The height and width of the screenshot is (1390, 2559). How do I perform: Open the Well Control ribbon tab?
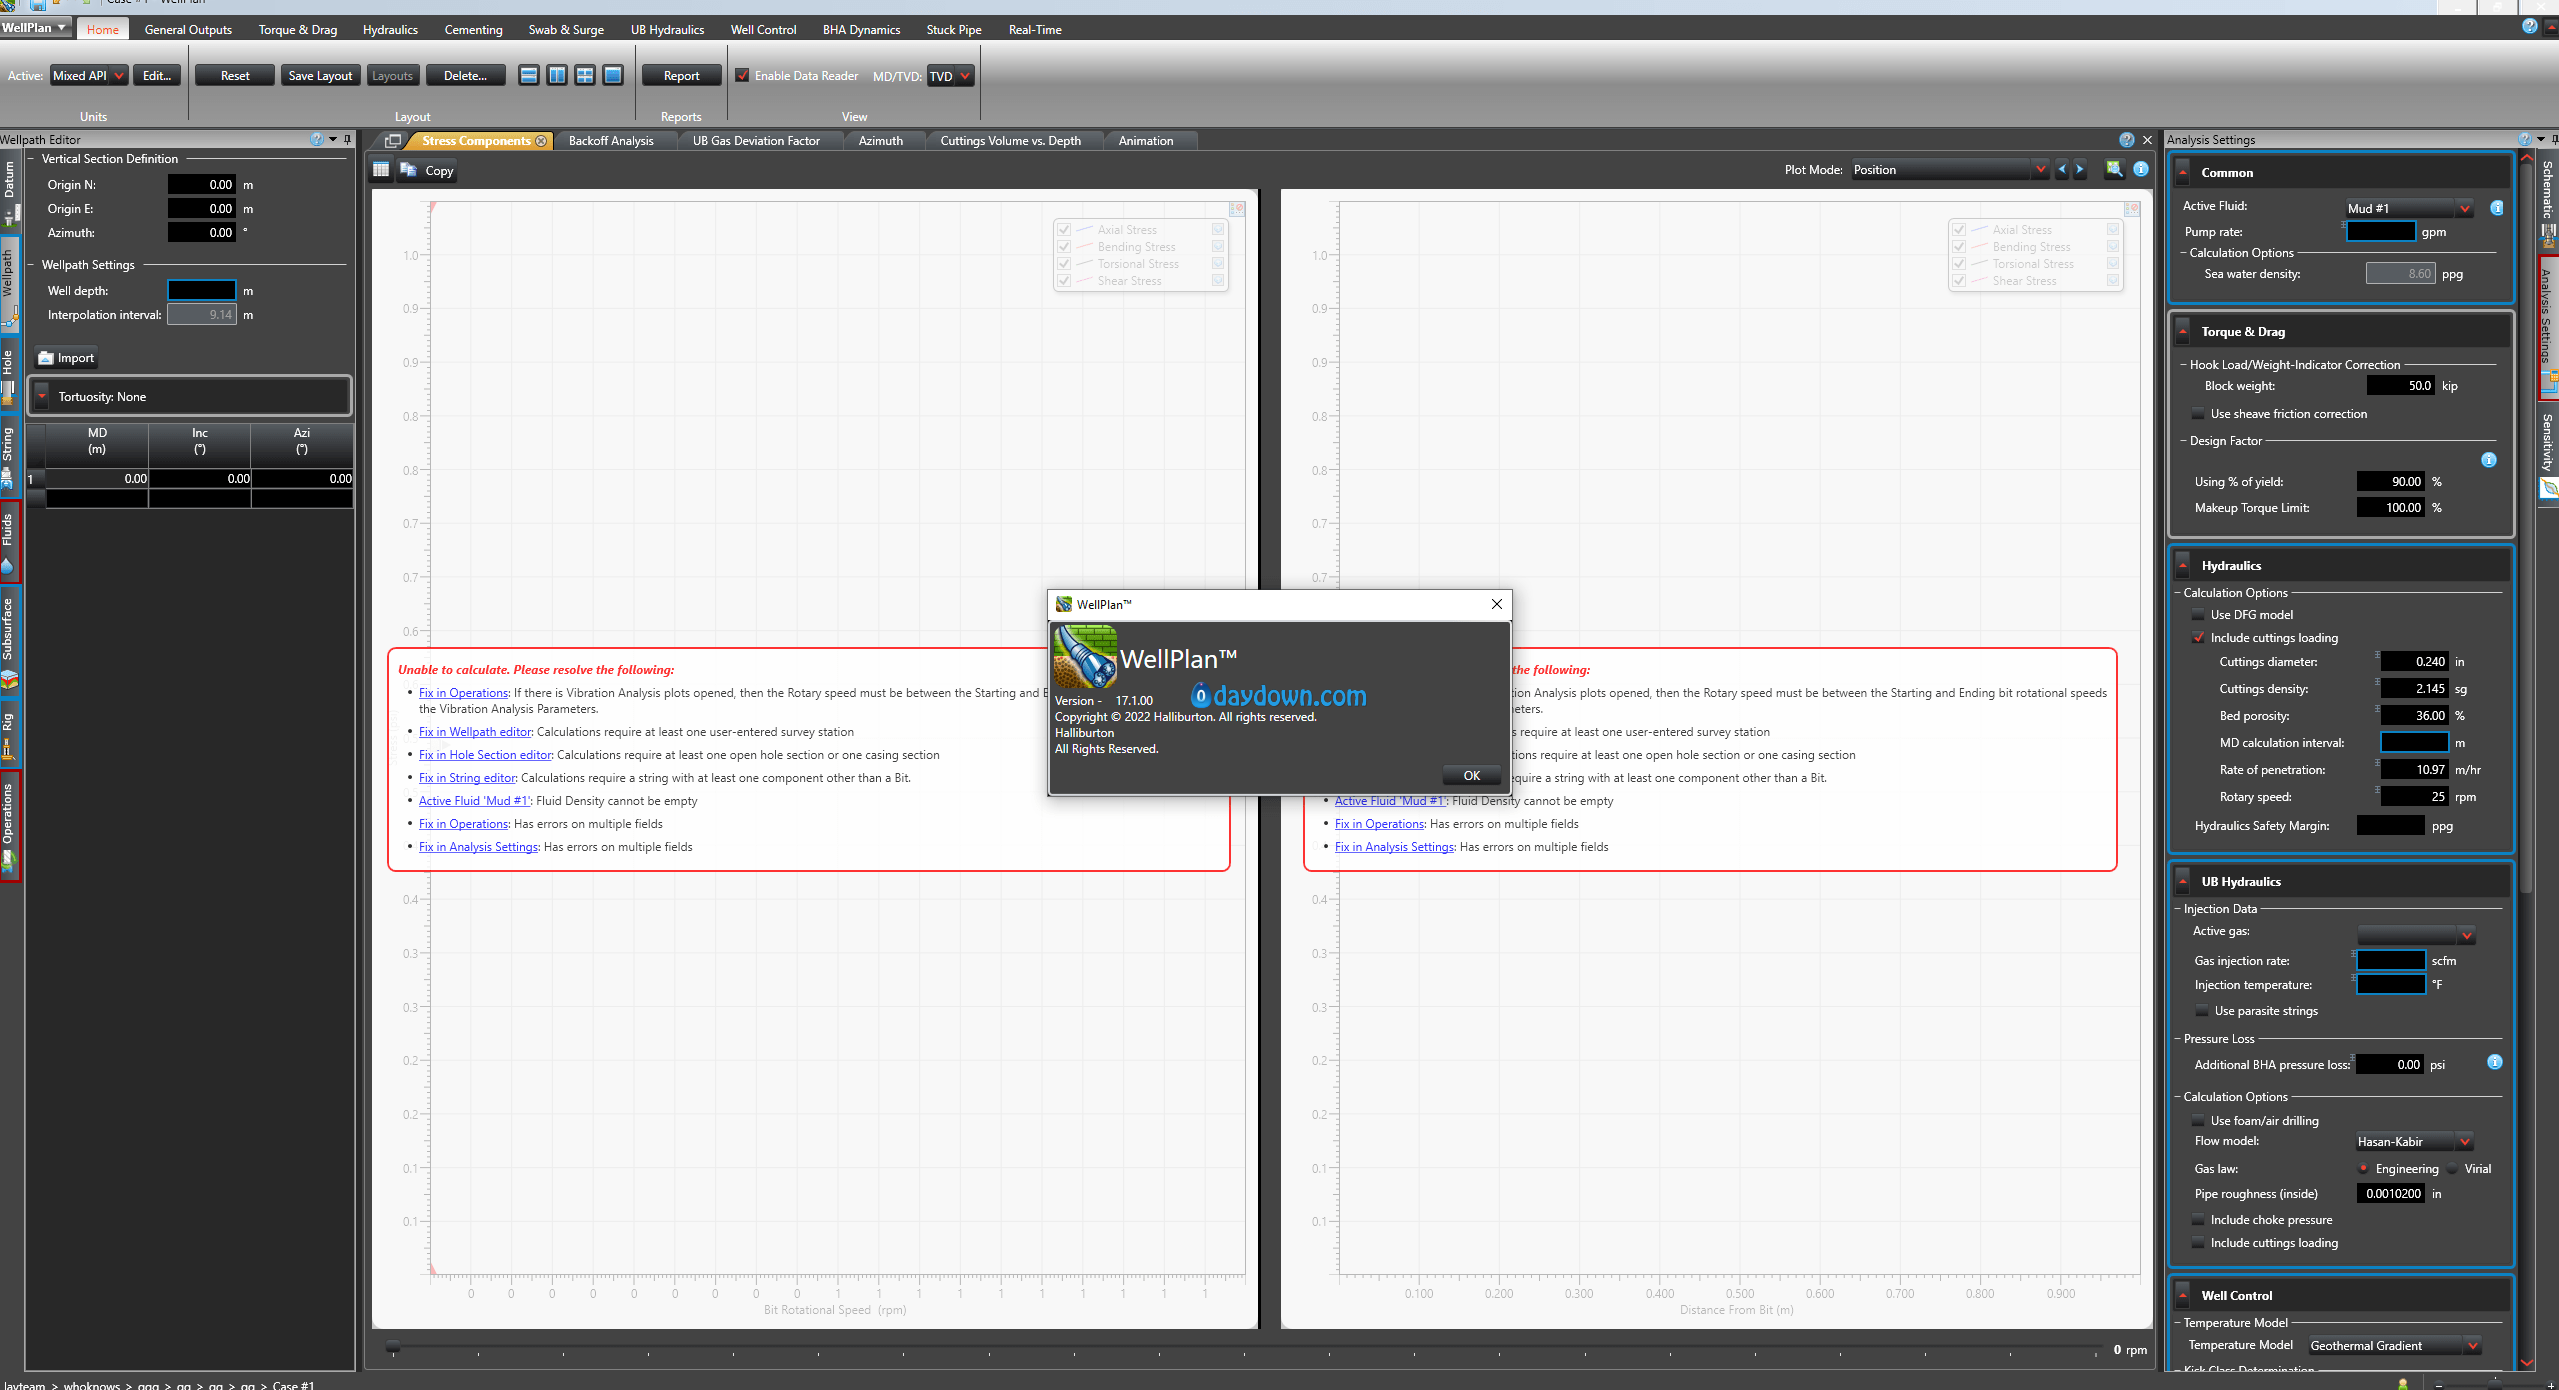tap(763, 30)
